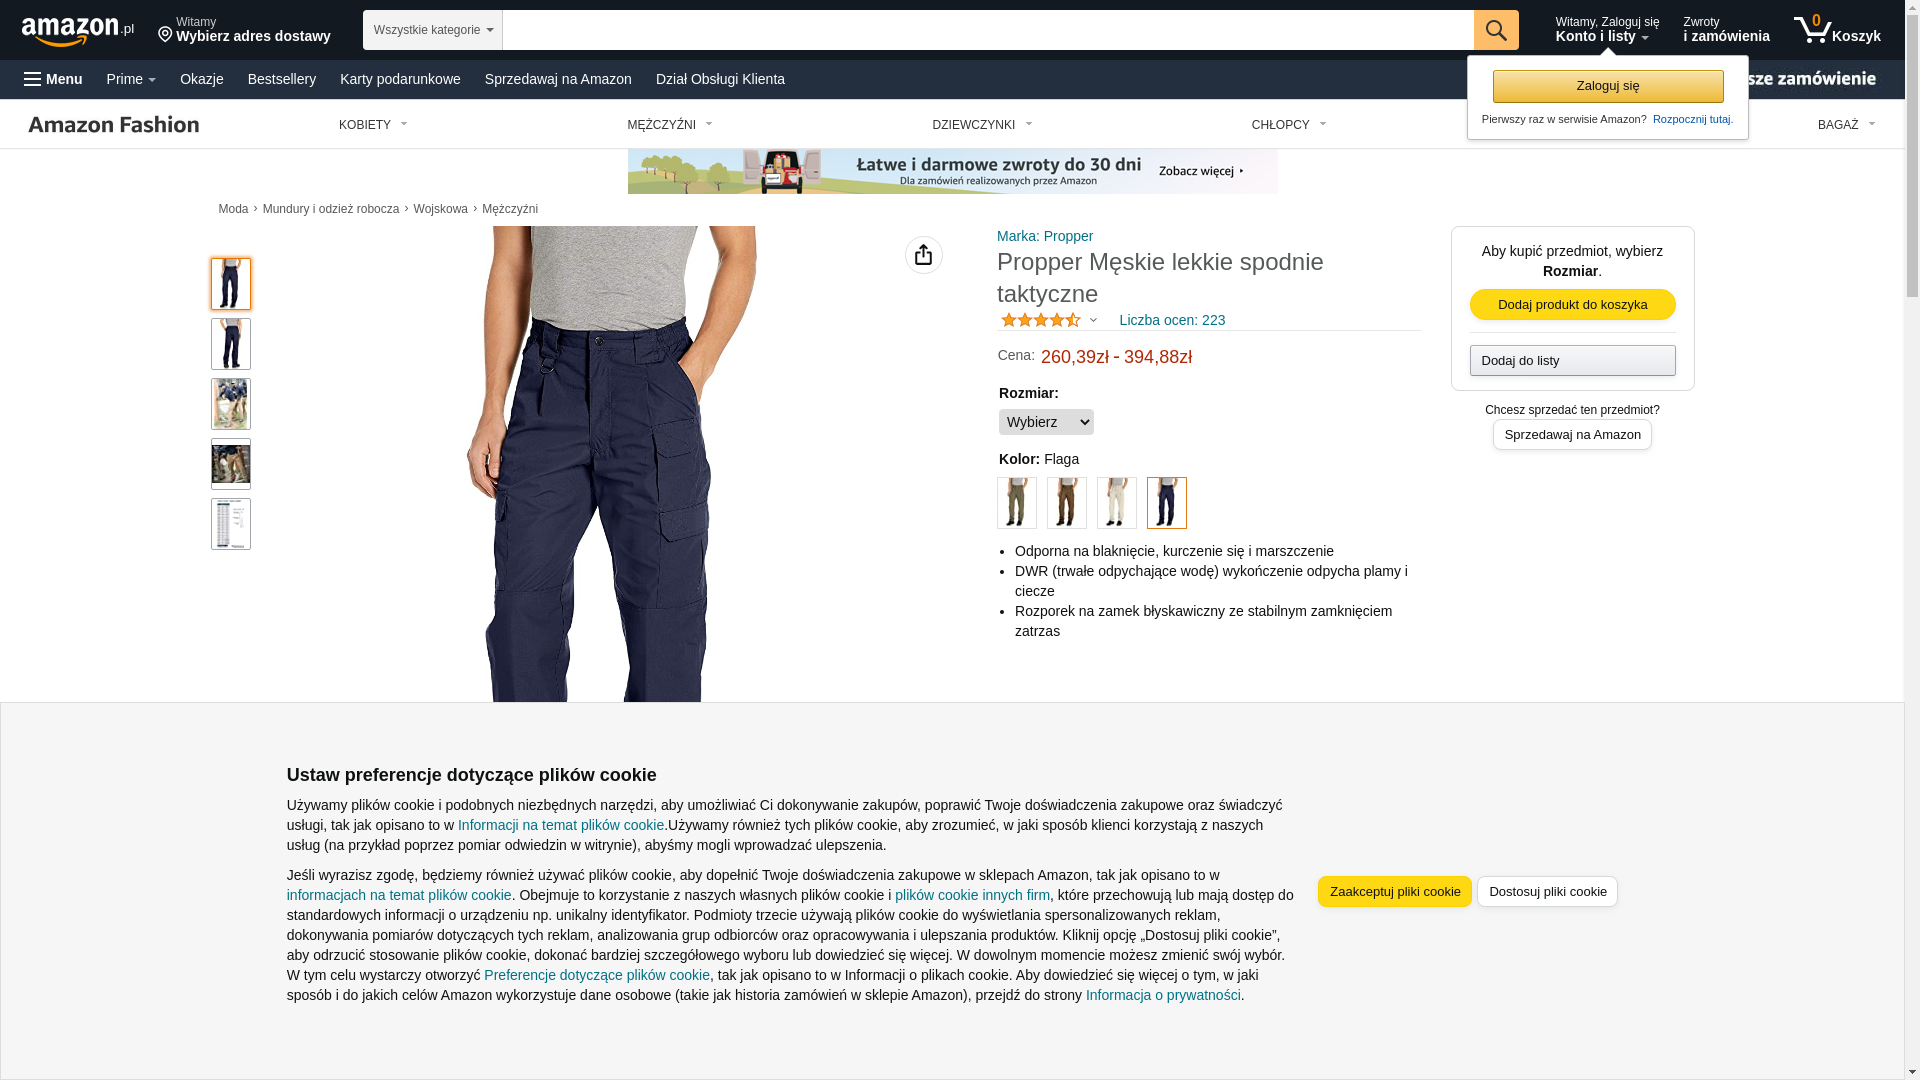Click the search magnifier button
Viewport: 1920px width, 1080px height.
point(1496,30)
